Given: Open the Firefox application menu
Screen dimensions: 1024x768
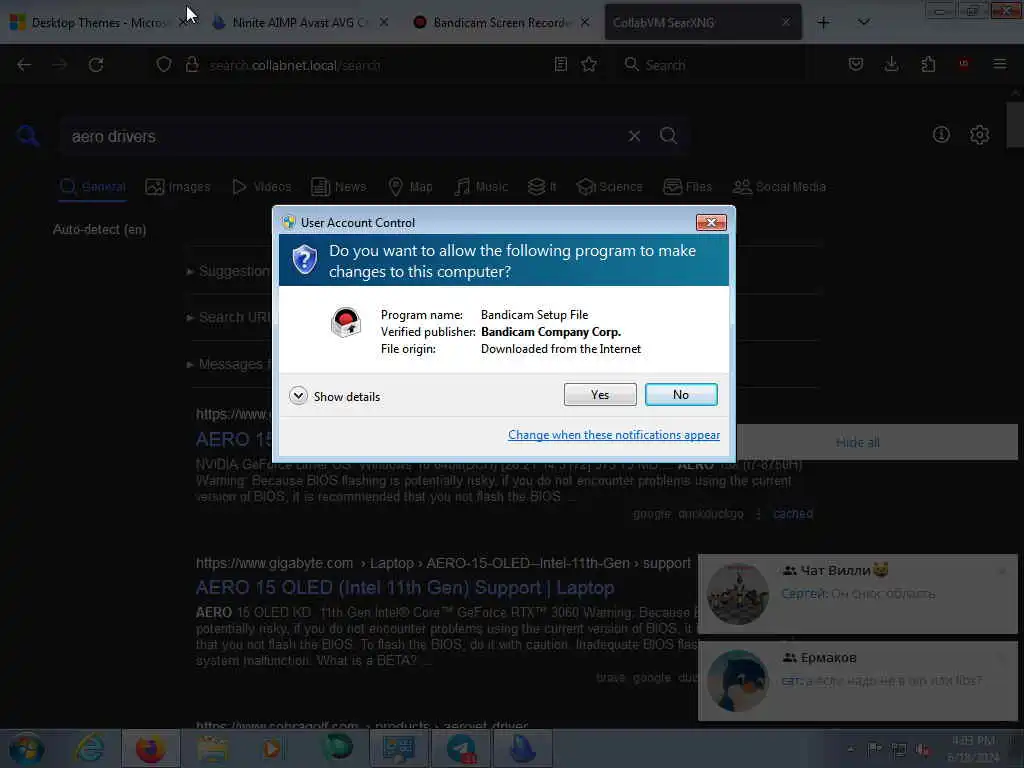Looking at the screenshot, I should pos(999,64).
